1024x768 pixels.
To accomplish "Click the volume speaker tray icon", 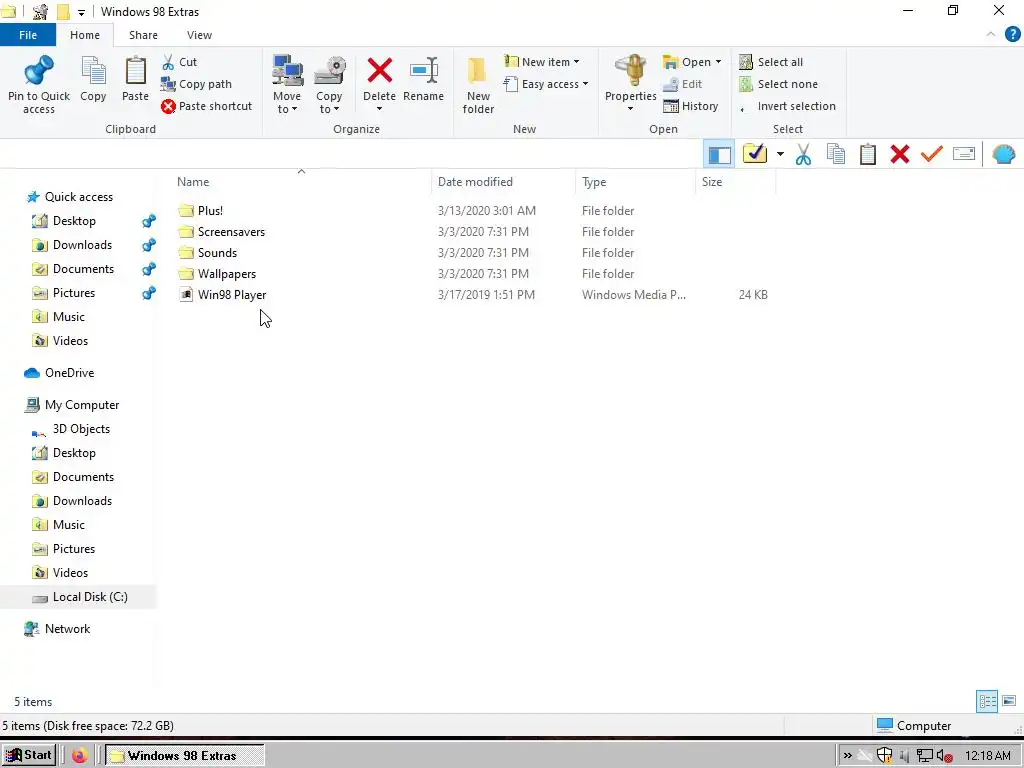I will click(944, 756).
